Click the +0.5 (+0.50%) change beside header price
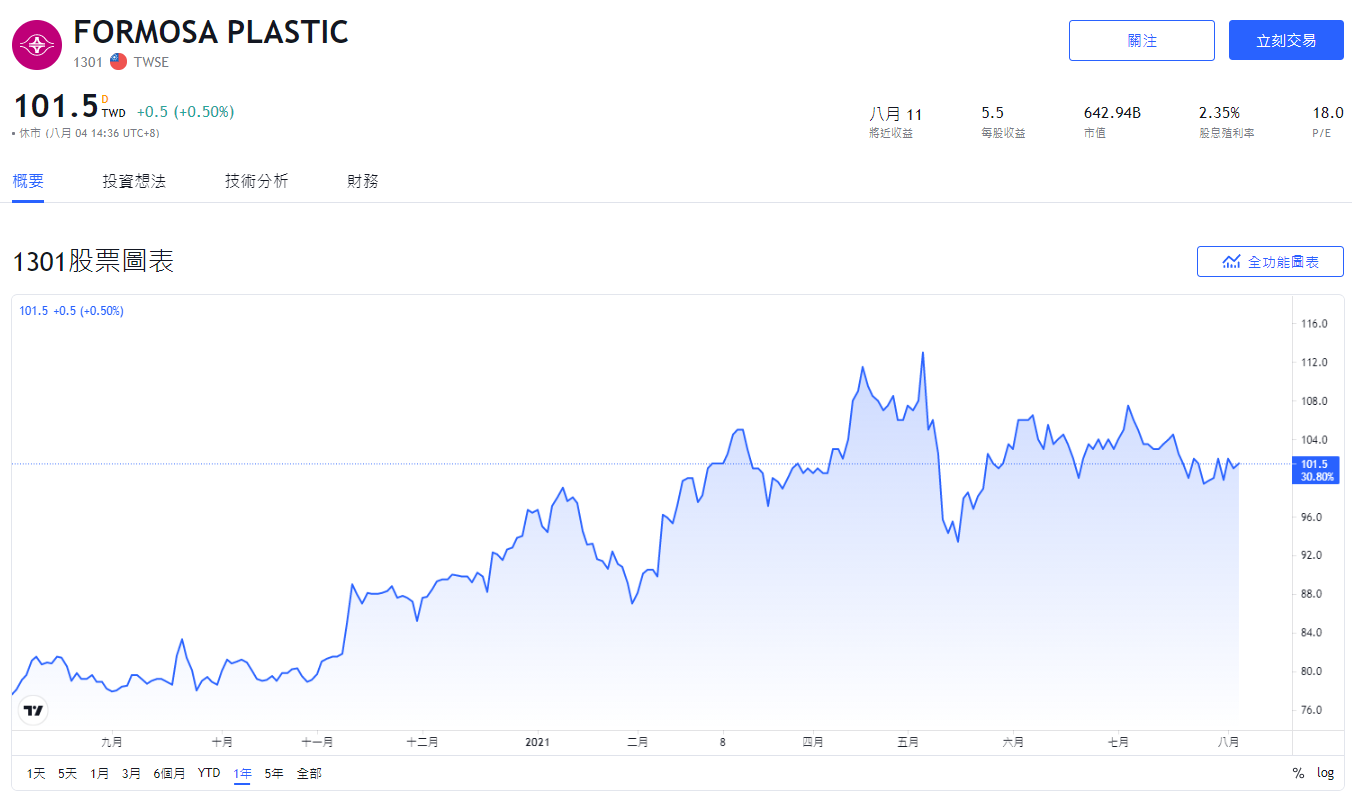The image size is (1352, 797). (185, 112)
